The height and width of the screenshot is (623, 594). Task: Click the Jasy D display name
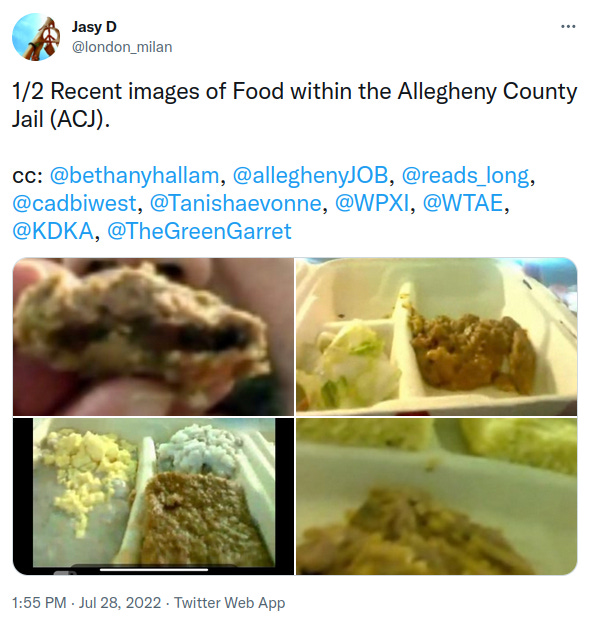click(x=94, y=27)
